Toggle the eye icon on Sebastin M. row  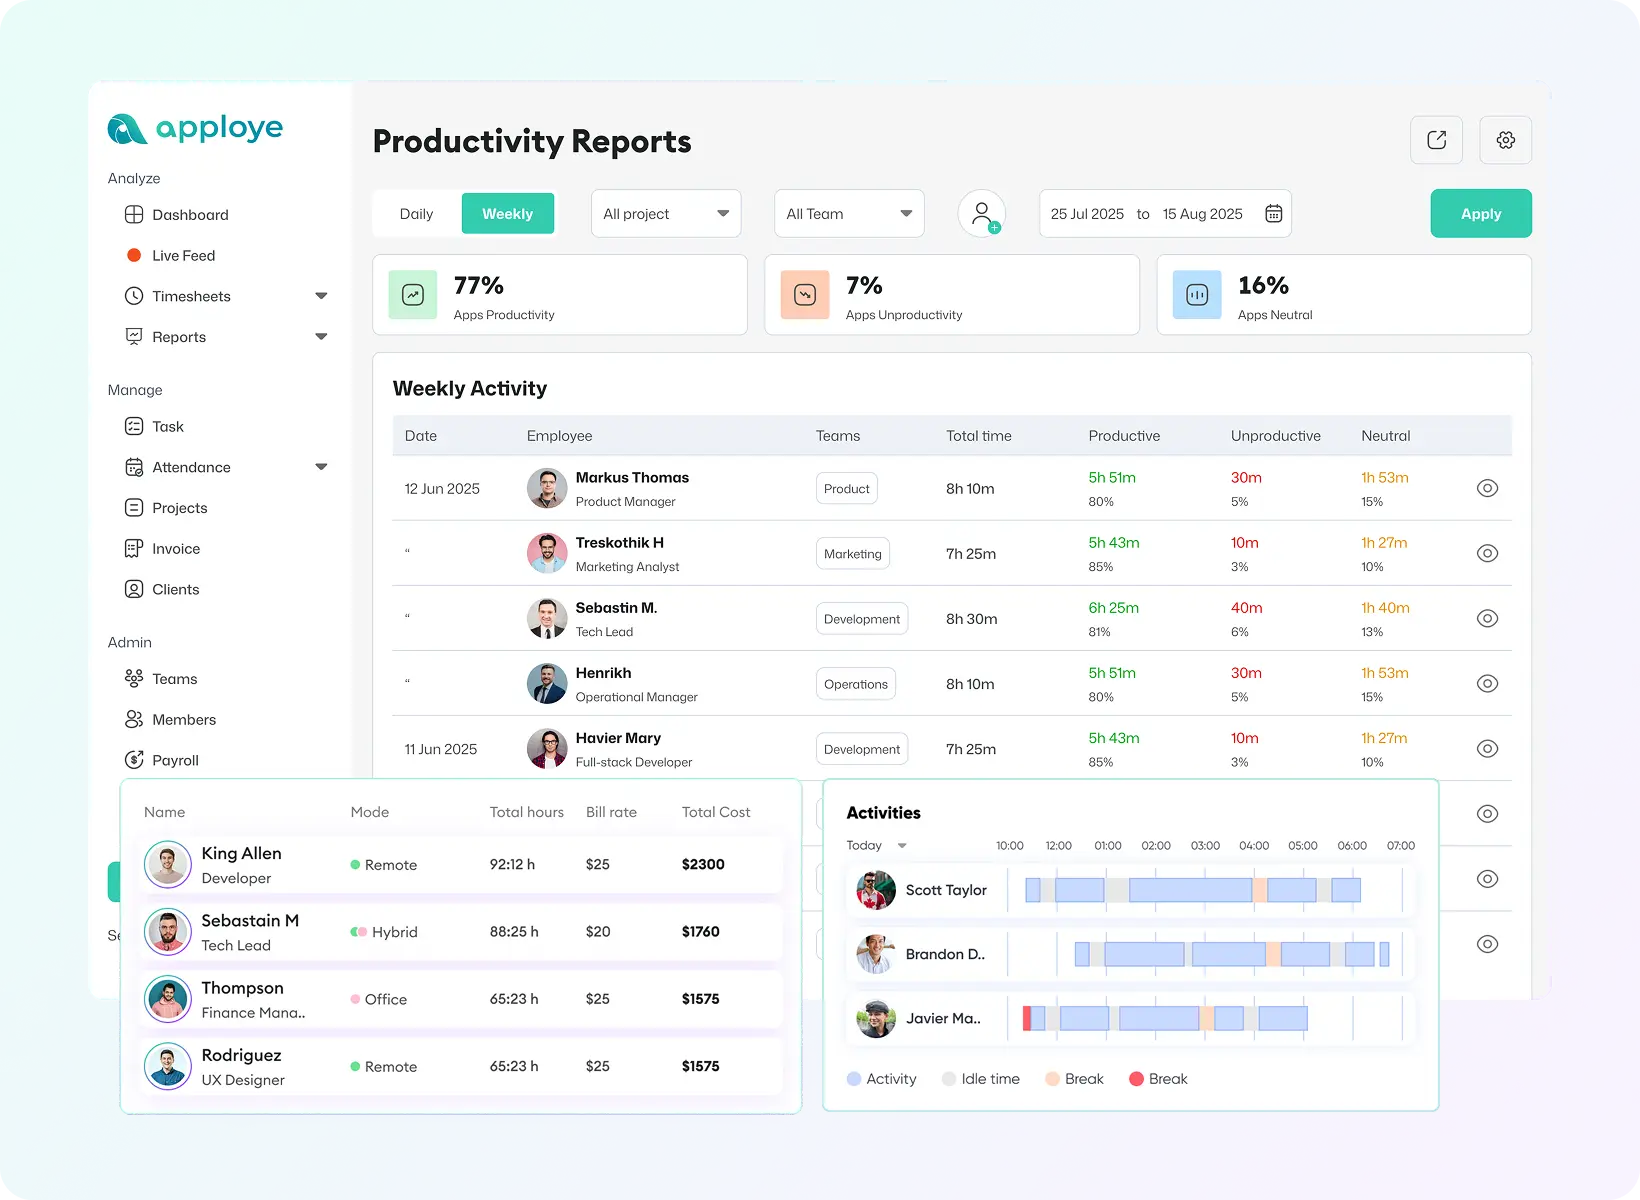pyautogui.click(x=1487, y=618)
